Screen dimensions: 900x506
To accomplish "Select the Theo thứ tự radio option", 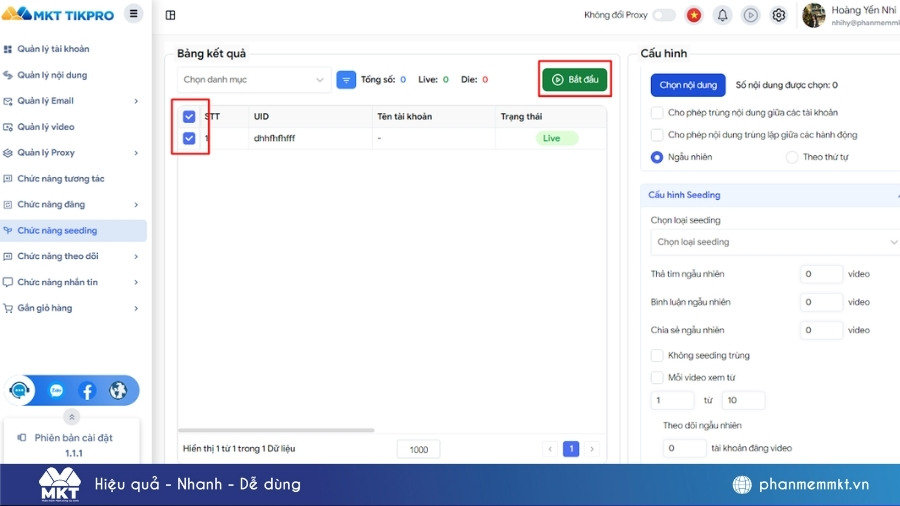I will tap(792, 157).
